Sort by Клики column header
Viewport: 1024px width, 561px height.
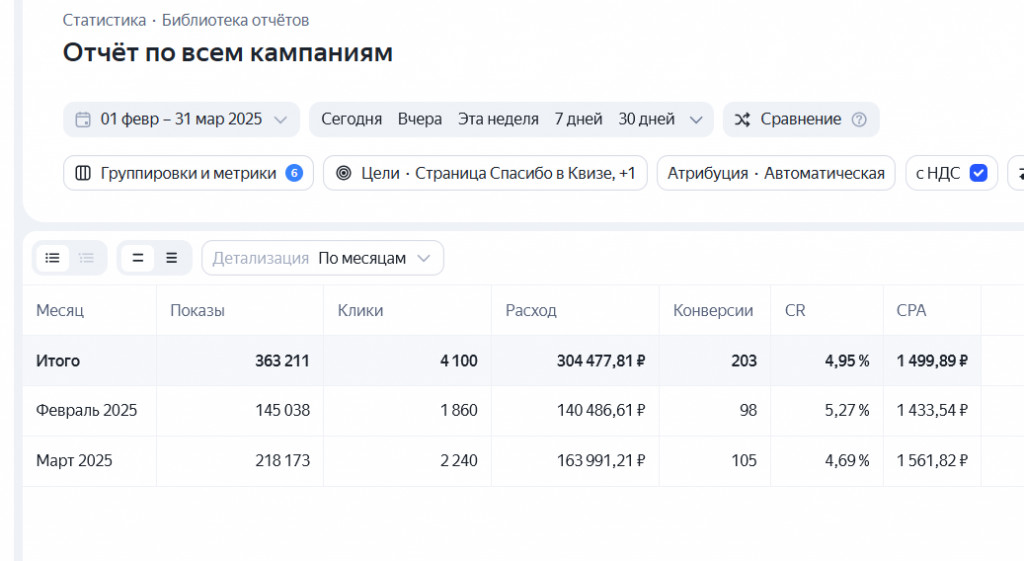pos(360,310)
